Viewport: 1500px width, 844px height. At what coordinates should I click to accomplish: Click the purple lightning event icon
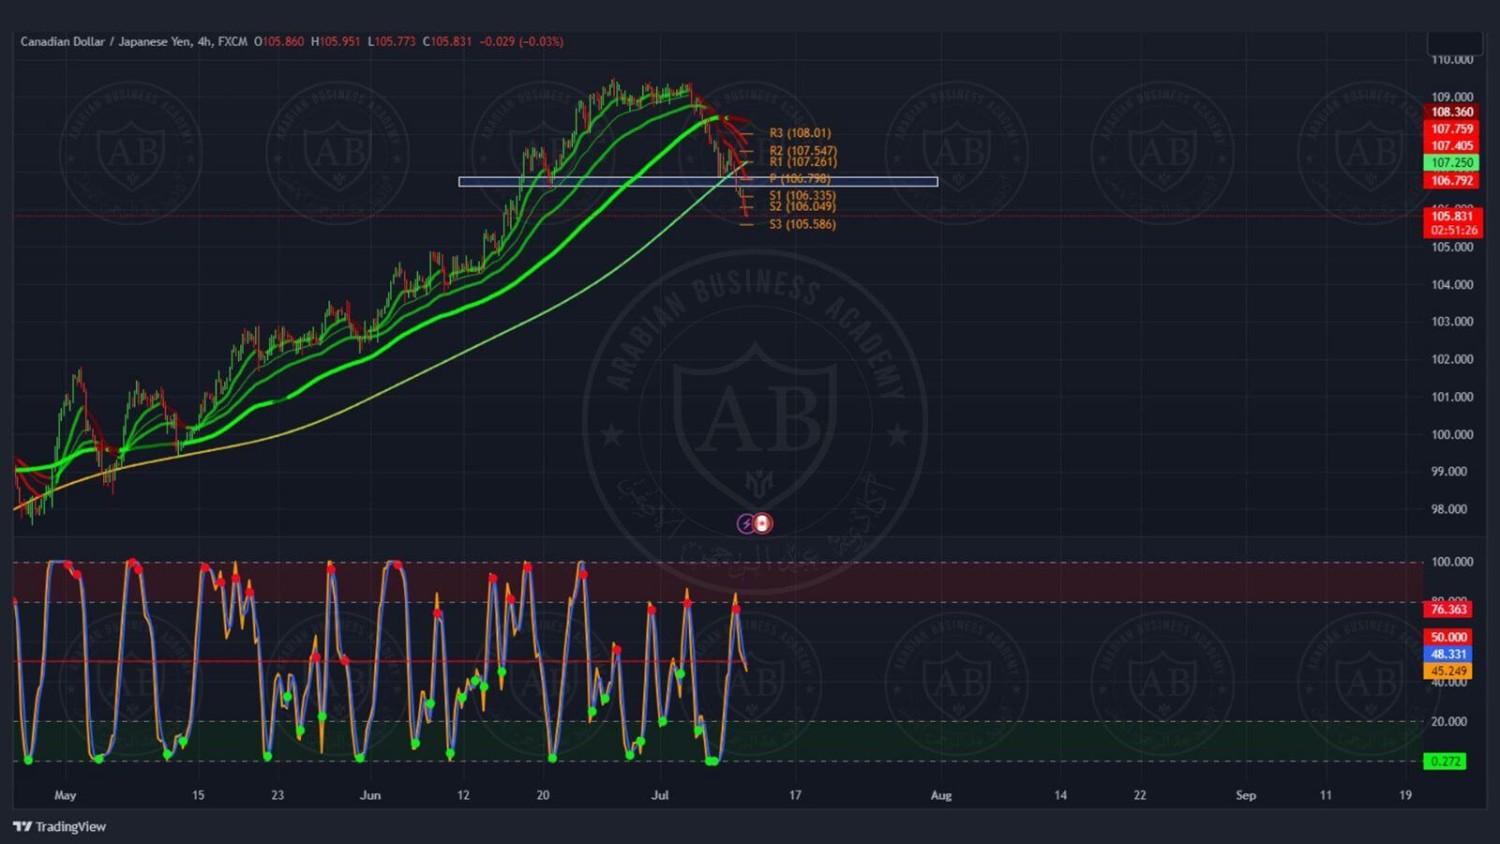746,524
